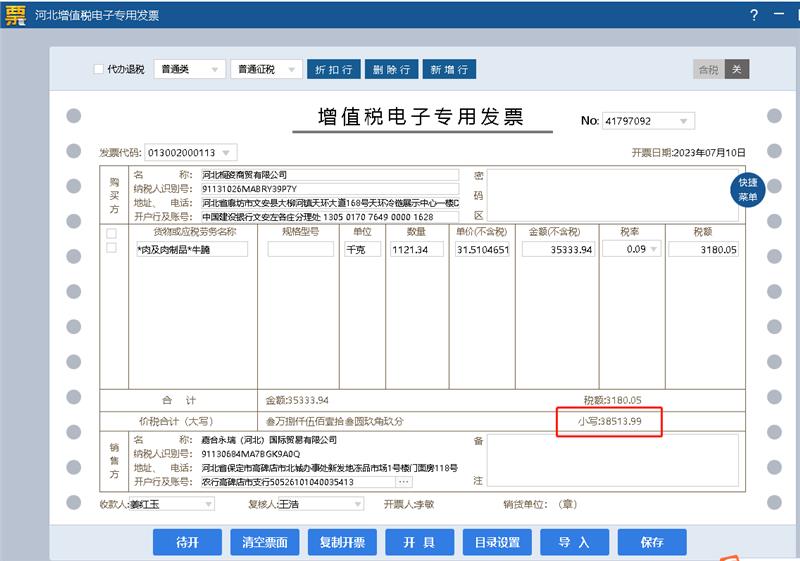Expand the invoice No. 41797092 dropdown
The height and width of the screenshot is (561, 800).
[684, 121]
